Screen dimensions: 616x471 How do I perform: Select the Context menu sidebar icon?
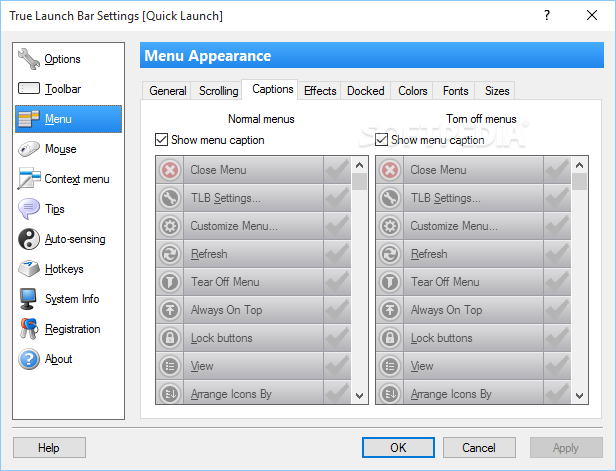tap(29, 179)
